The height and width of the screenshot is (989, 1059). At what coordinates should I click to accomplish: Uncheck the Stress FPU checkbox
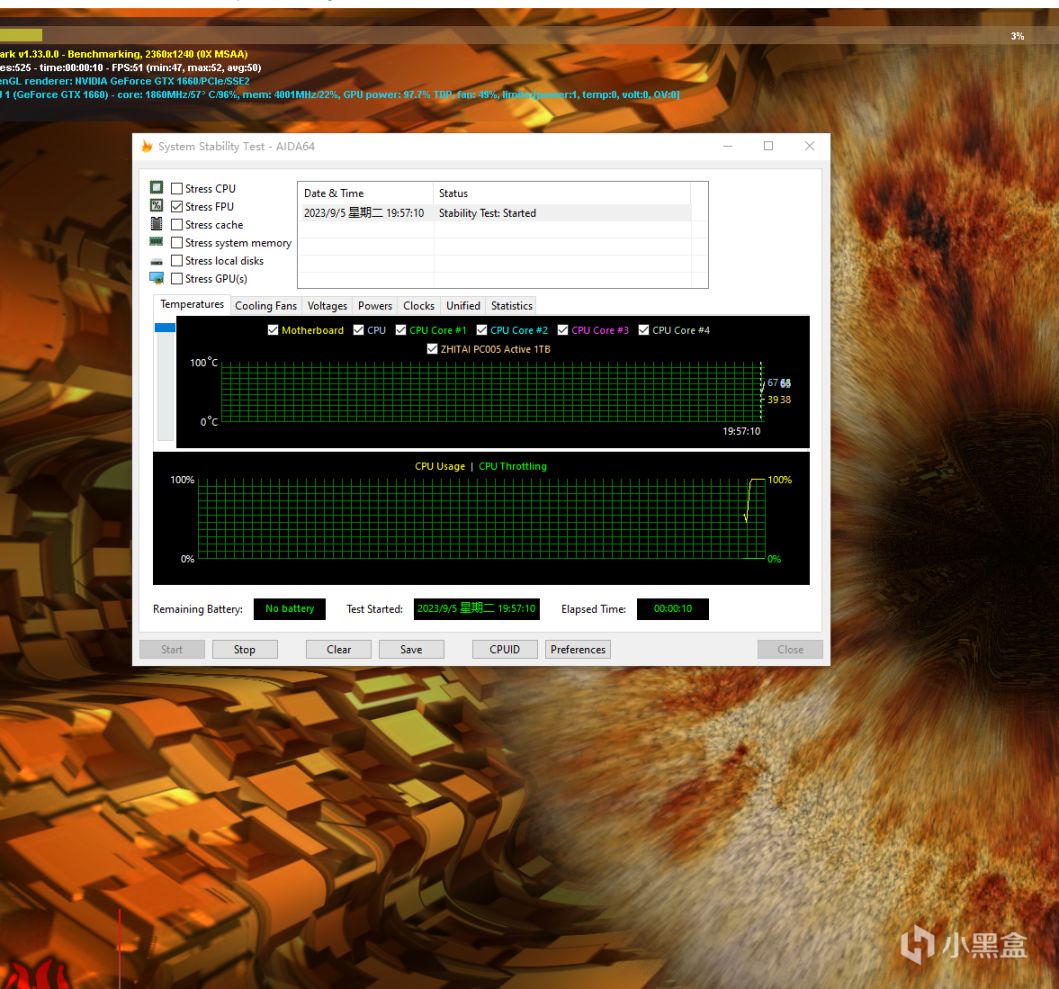click(x=177, y=207)
